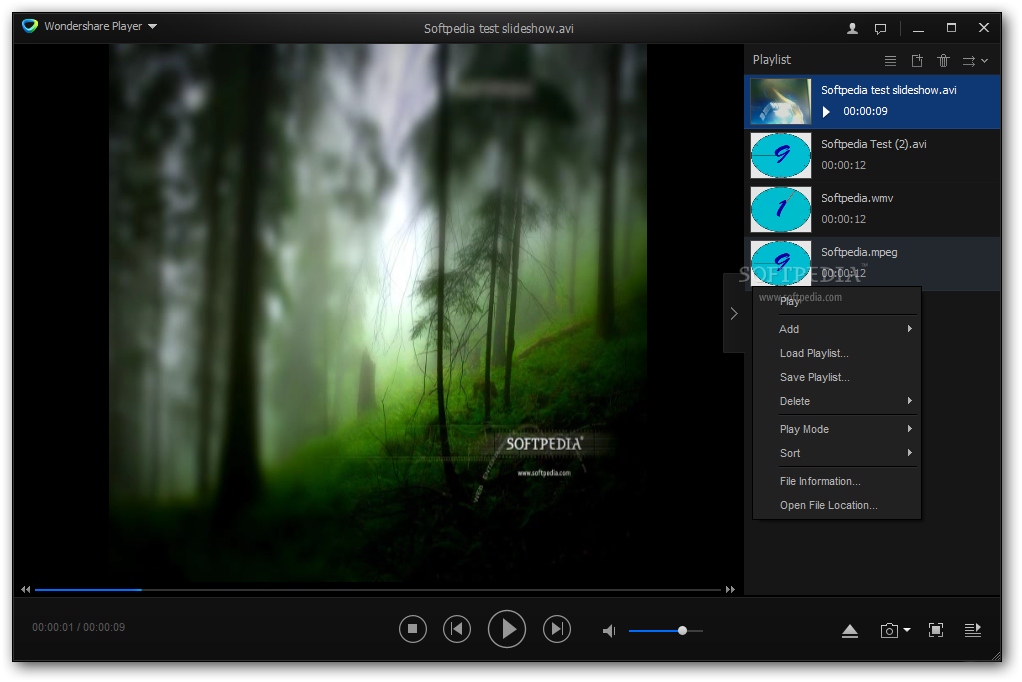Click the play indicator on current playlist item

coord(826,111)
